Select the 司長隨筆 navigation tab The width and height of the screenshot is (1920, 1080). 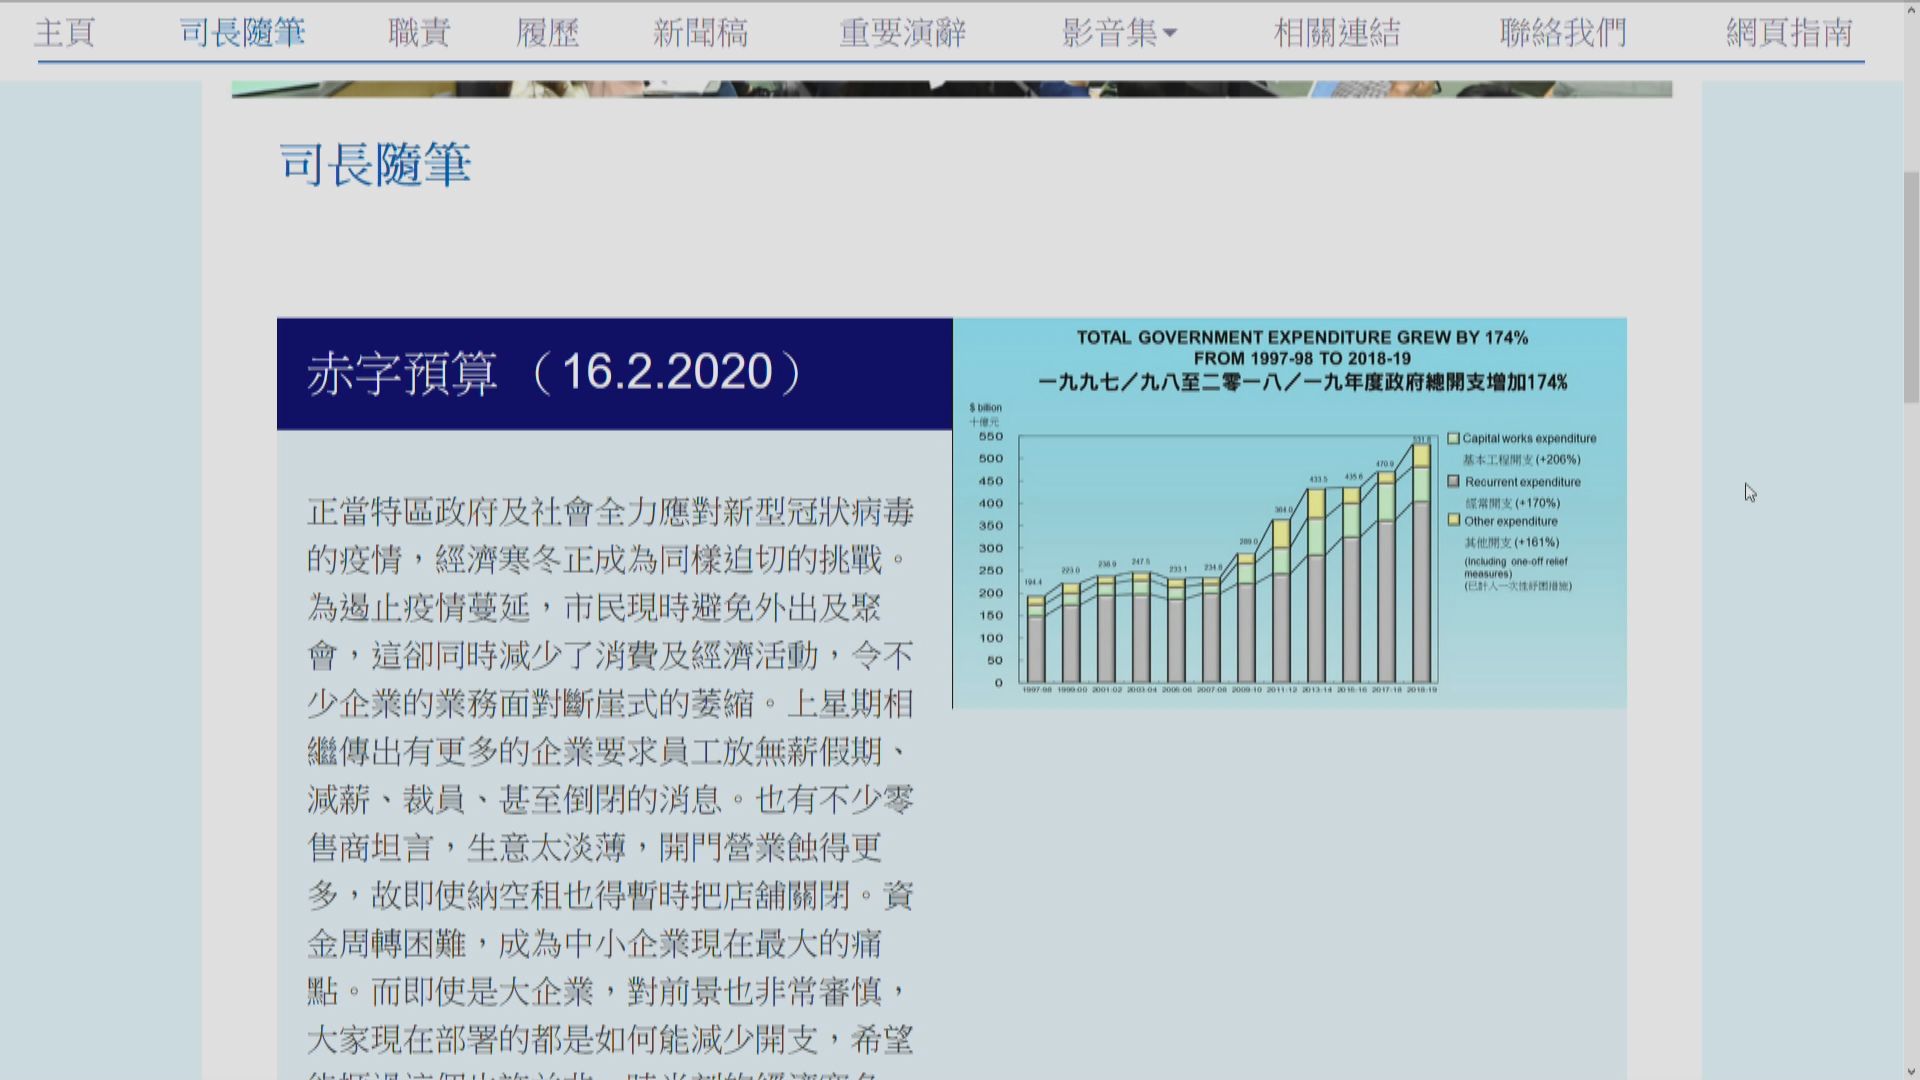[x=243, y=33]
